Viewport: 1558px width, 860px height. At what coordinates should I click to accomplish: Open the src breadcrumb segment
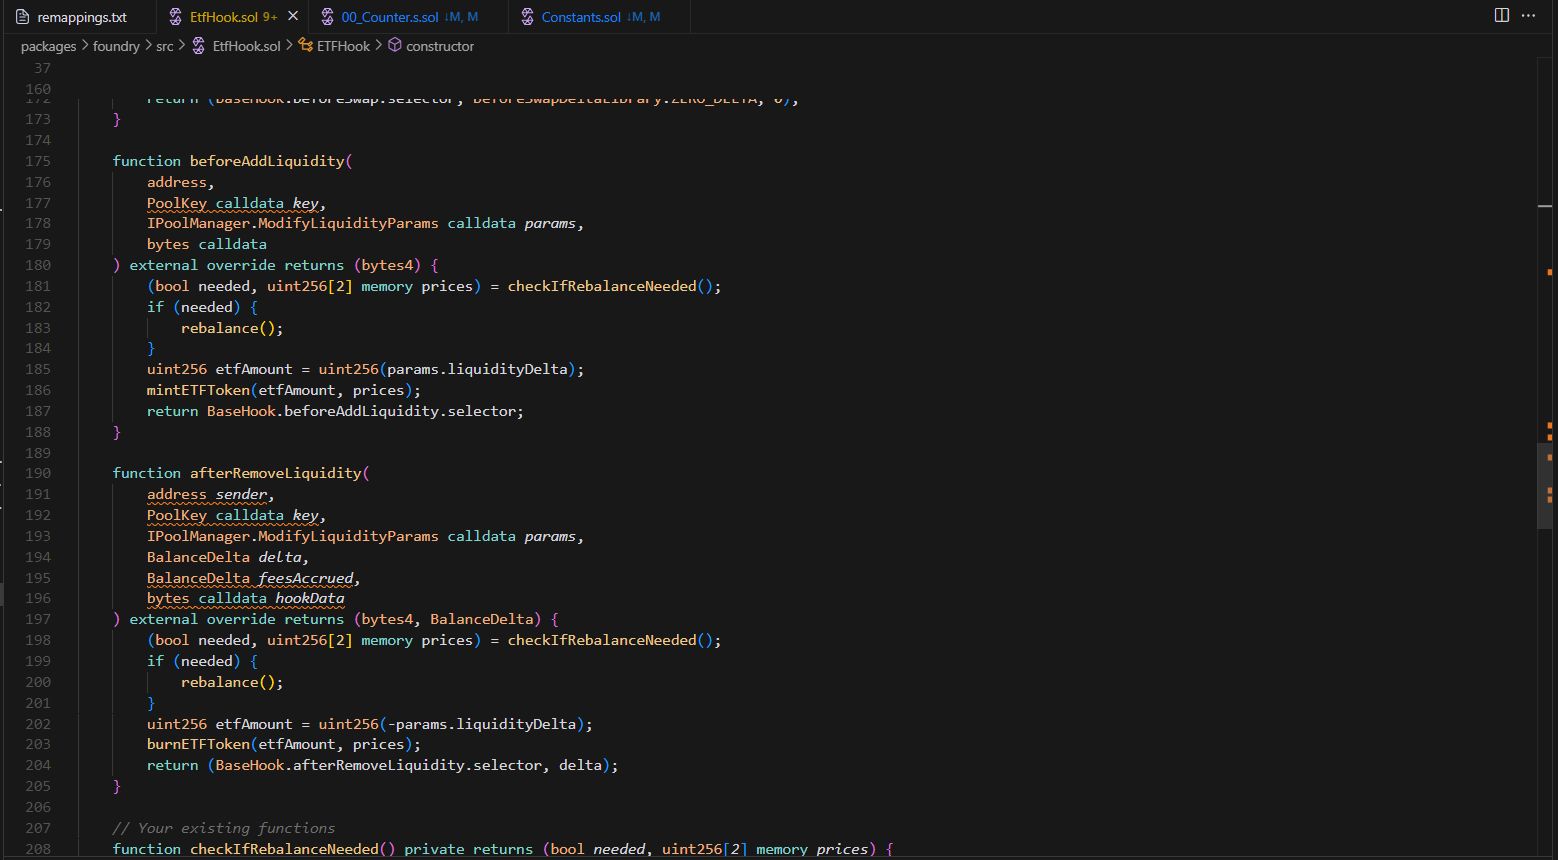(x=164, y=46)
